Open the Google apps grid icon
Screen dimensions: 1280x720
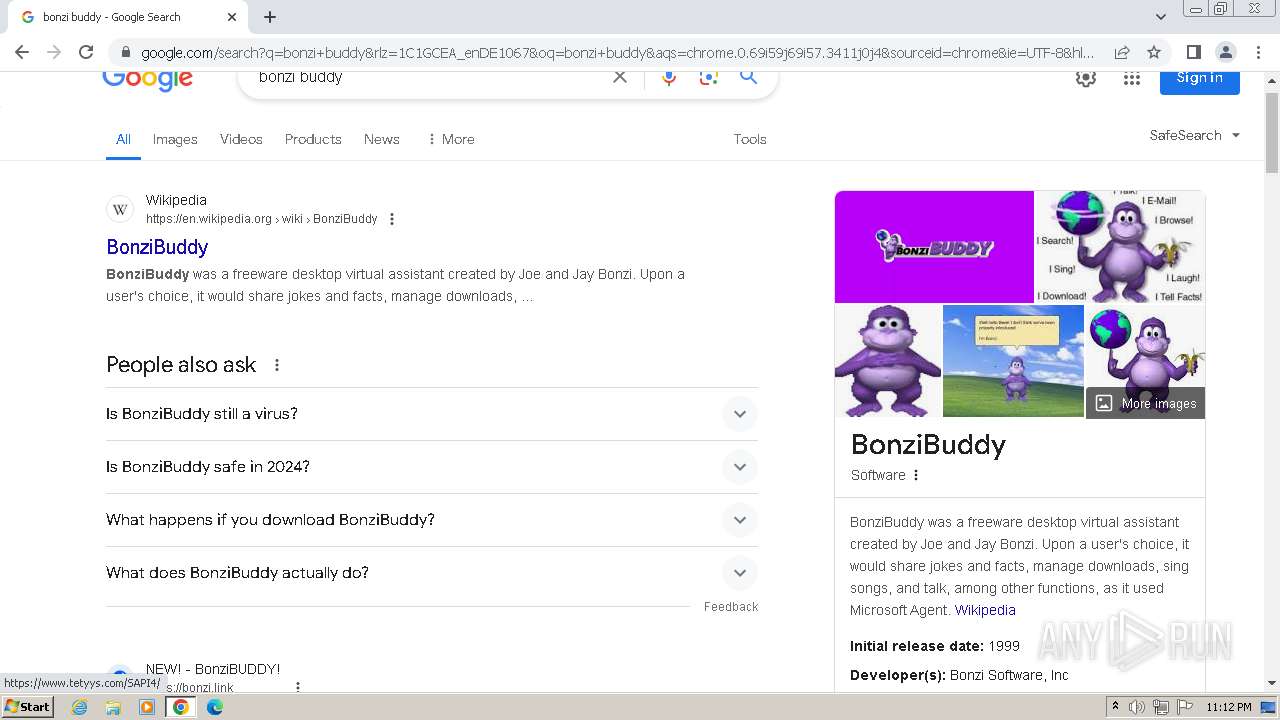coord(1132,78)
